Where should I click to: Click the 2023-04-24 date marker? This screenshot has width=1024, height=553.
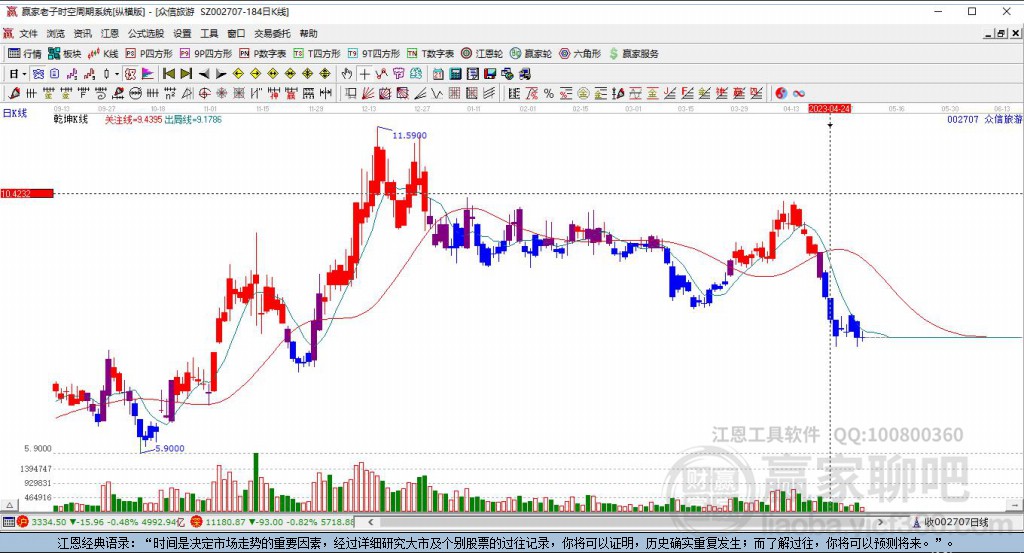click(830, 108)
